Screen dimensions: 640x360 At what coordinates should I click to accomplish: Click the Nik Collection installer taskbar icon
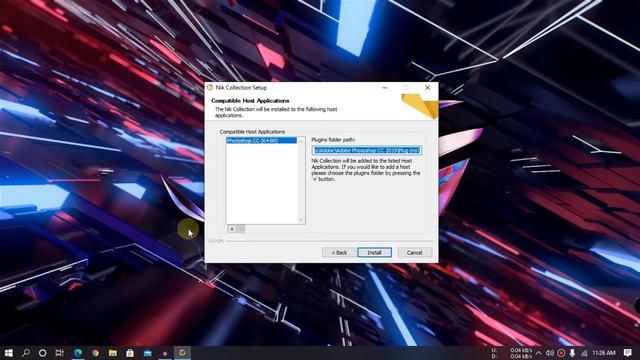point(182,353)
